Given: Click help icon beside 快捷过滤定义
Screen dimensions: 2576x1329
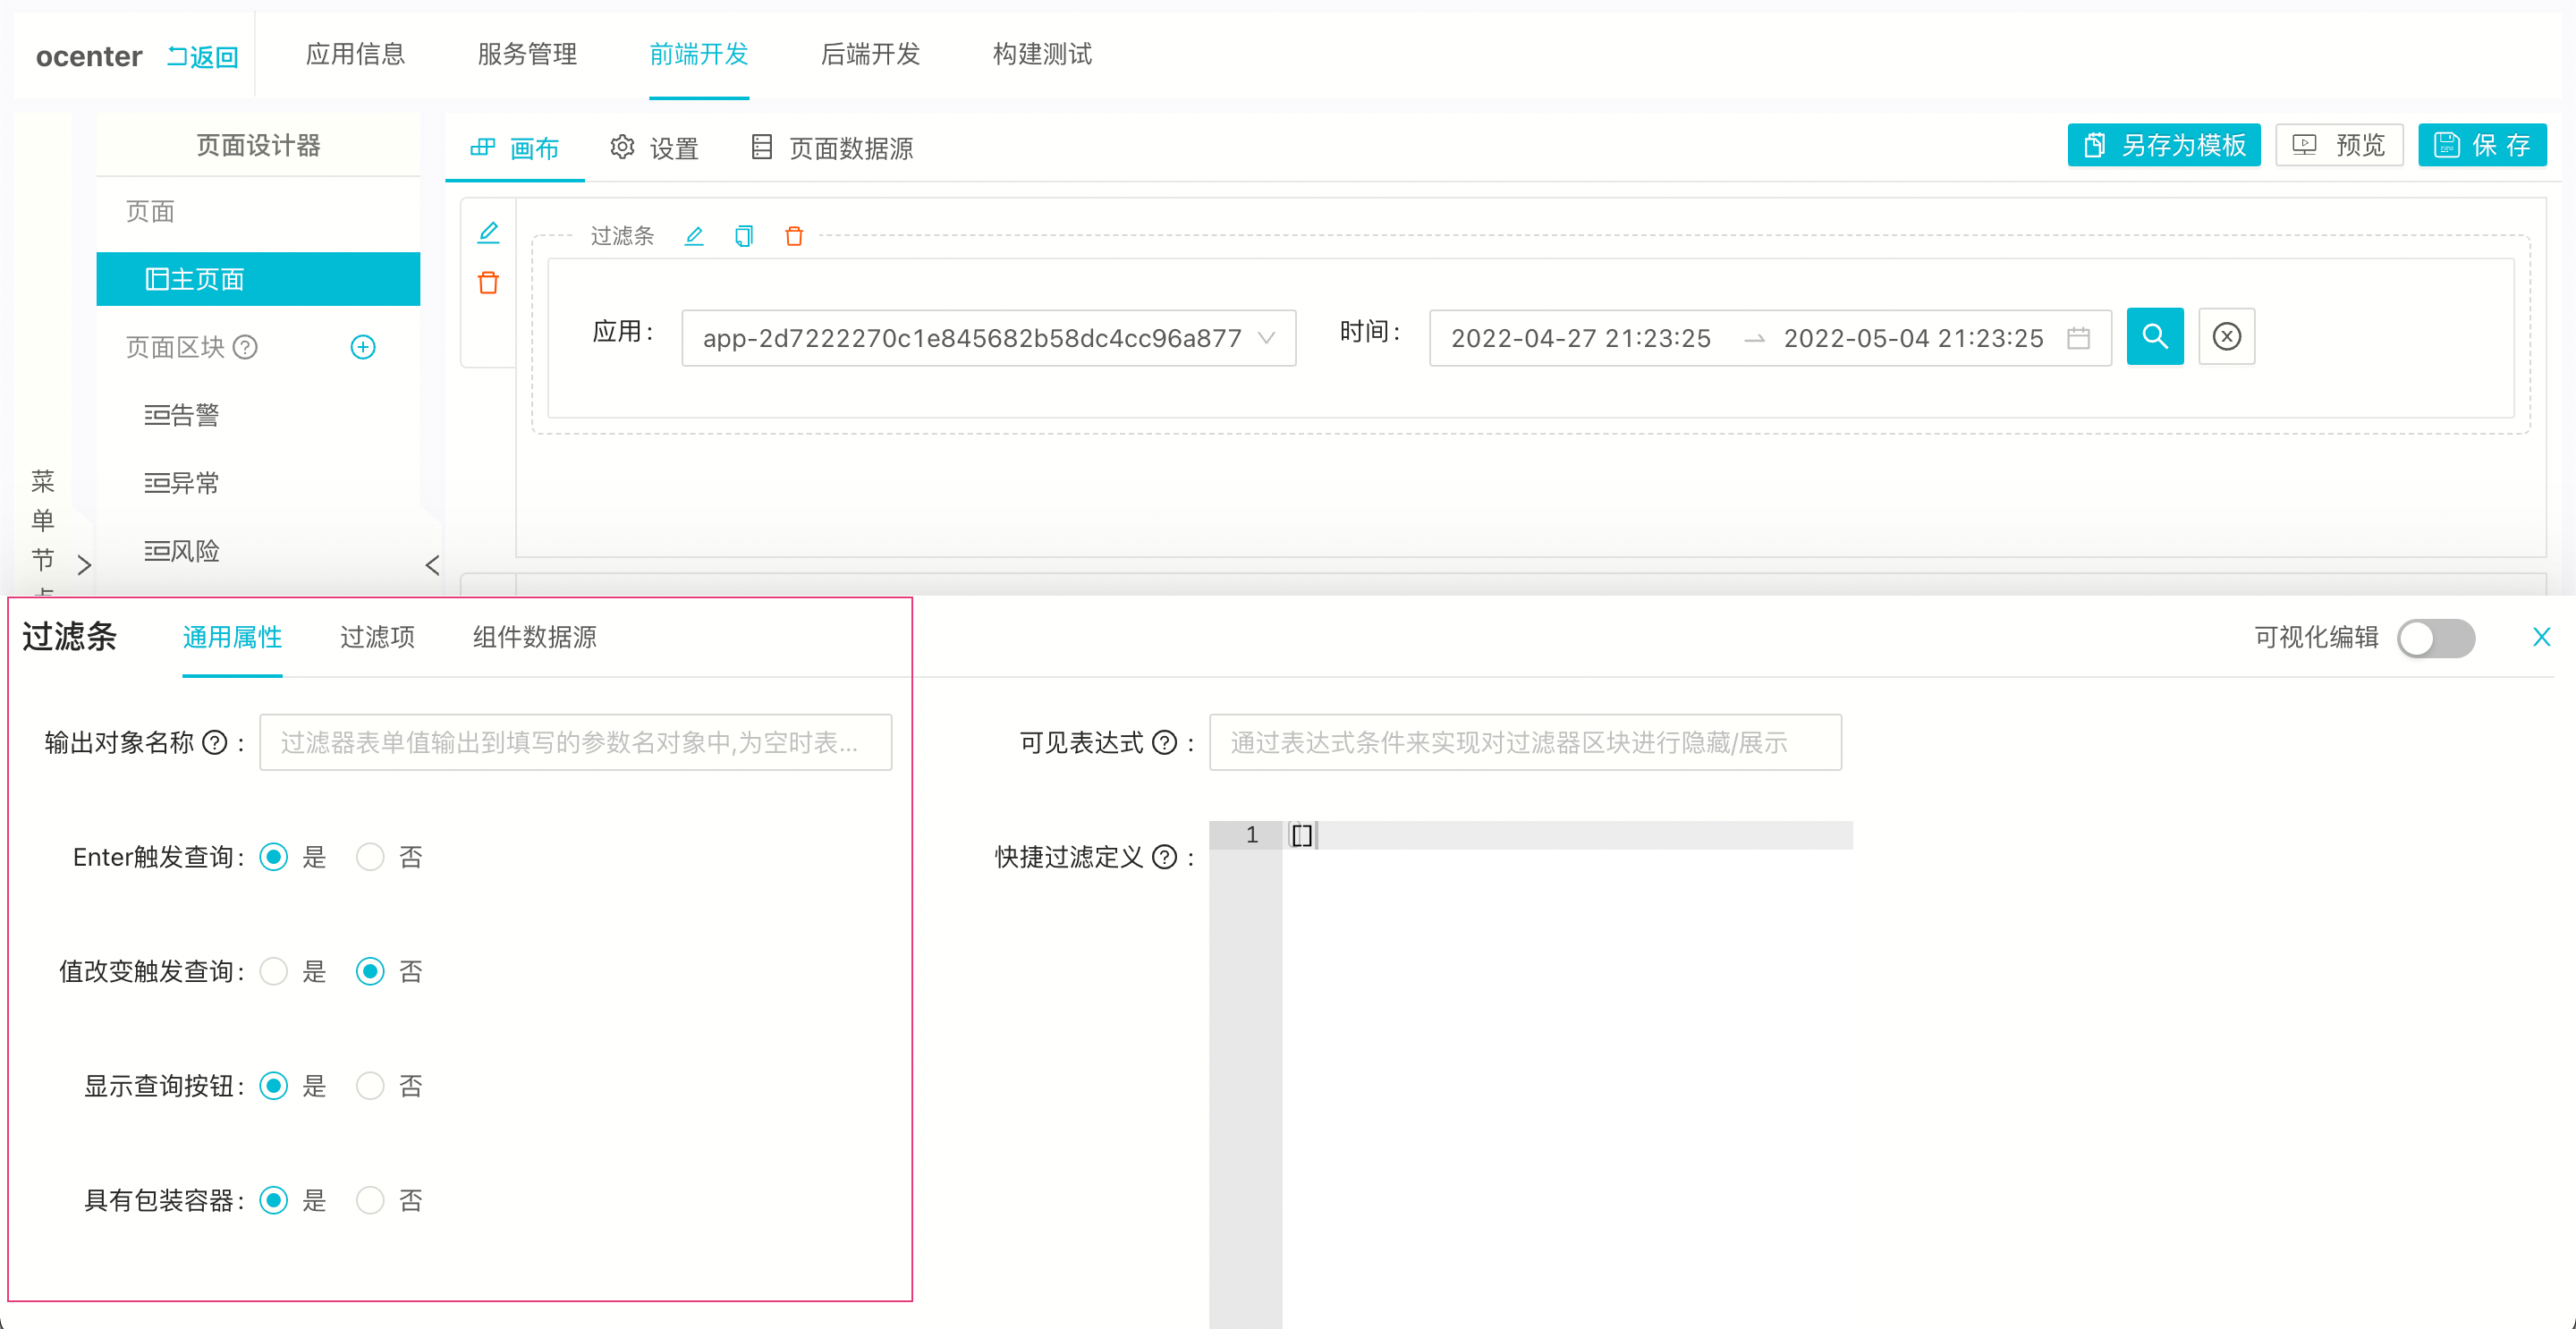Looking at the screenshot, I should (1164, 857).
